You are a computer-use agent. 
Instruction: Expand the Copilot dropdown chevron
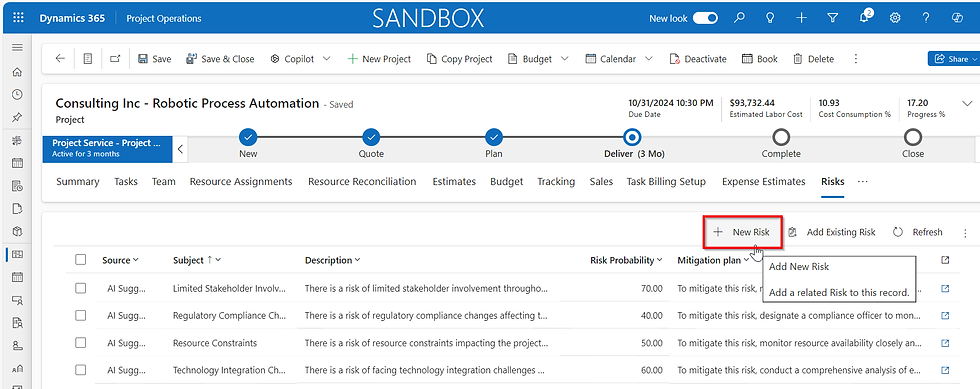tap(326, 59)
